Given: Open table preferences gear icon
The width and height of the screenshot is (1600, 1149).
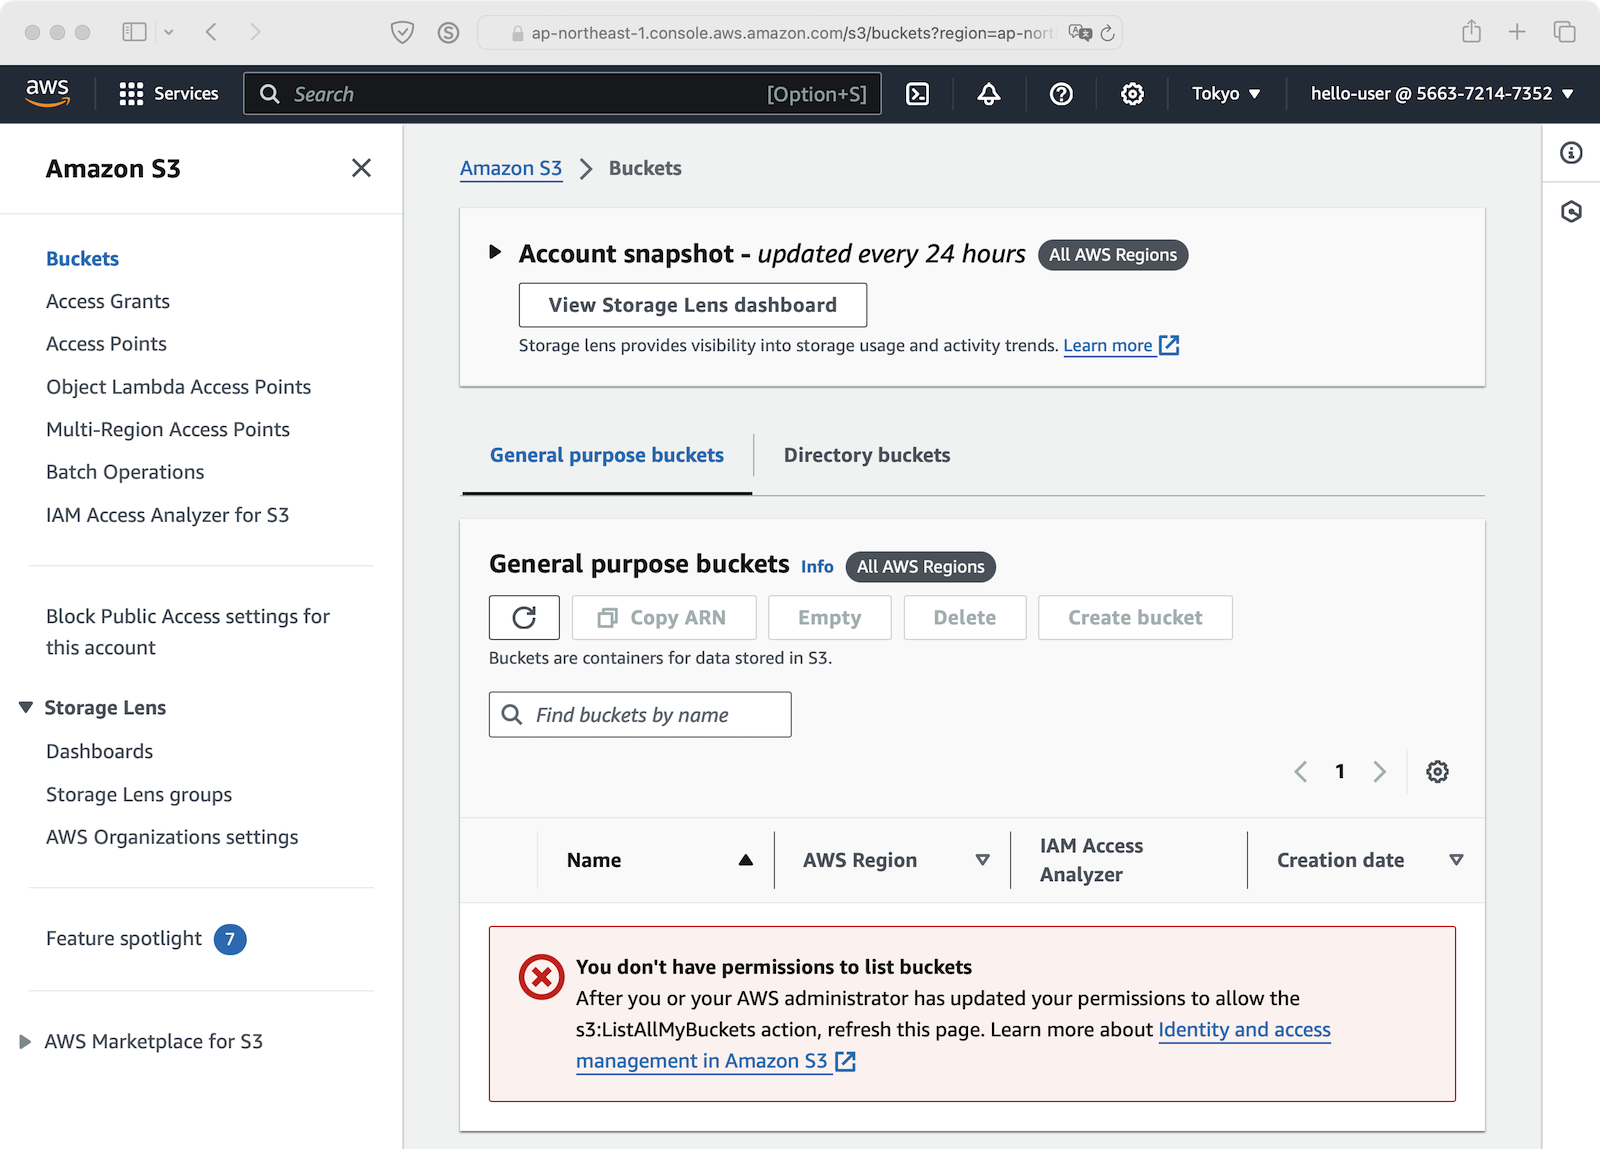Looking at the screenshot, I should [1437, 771].
